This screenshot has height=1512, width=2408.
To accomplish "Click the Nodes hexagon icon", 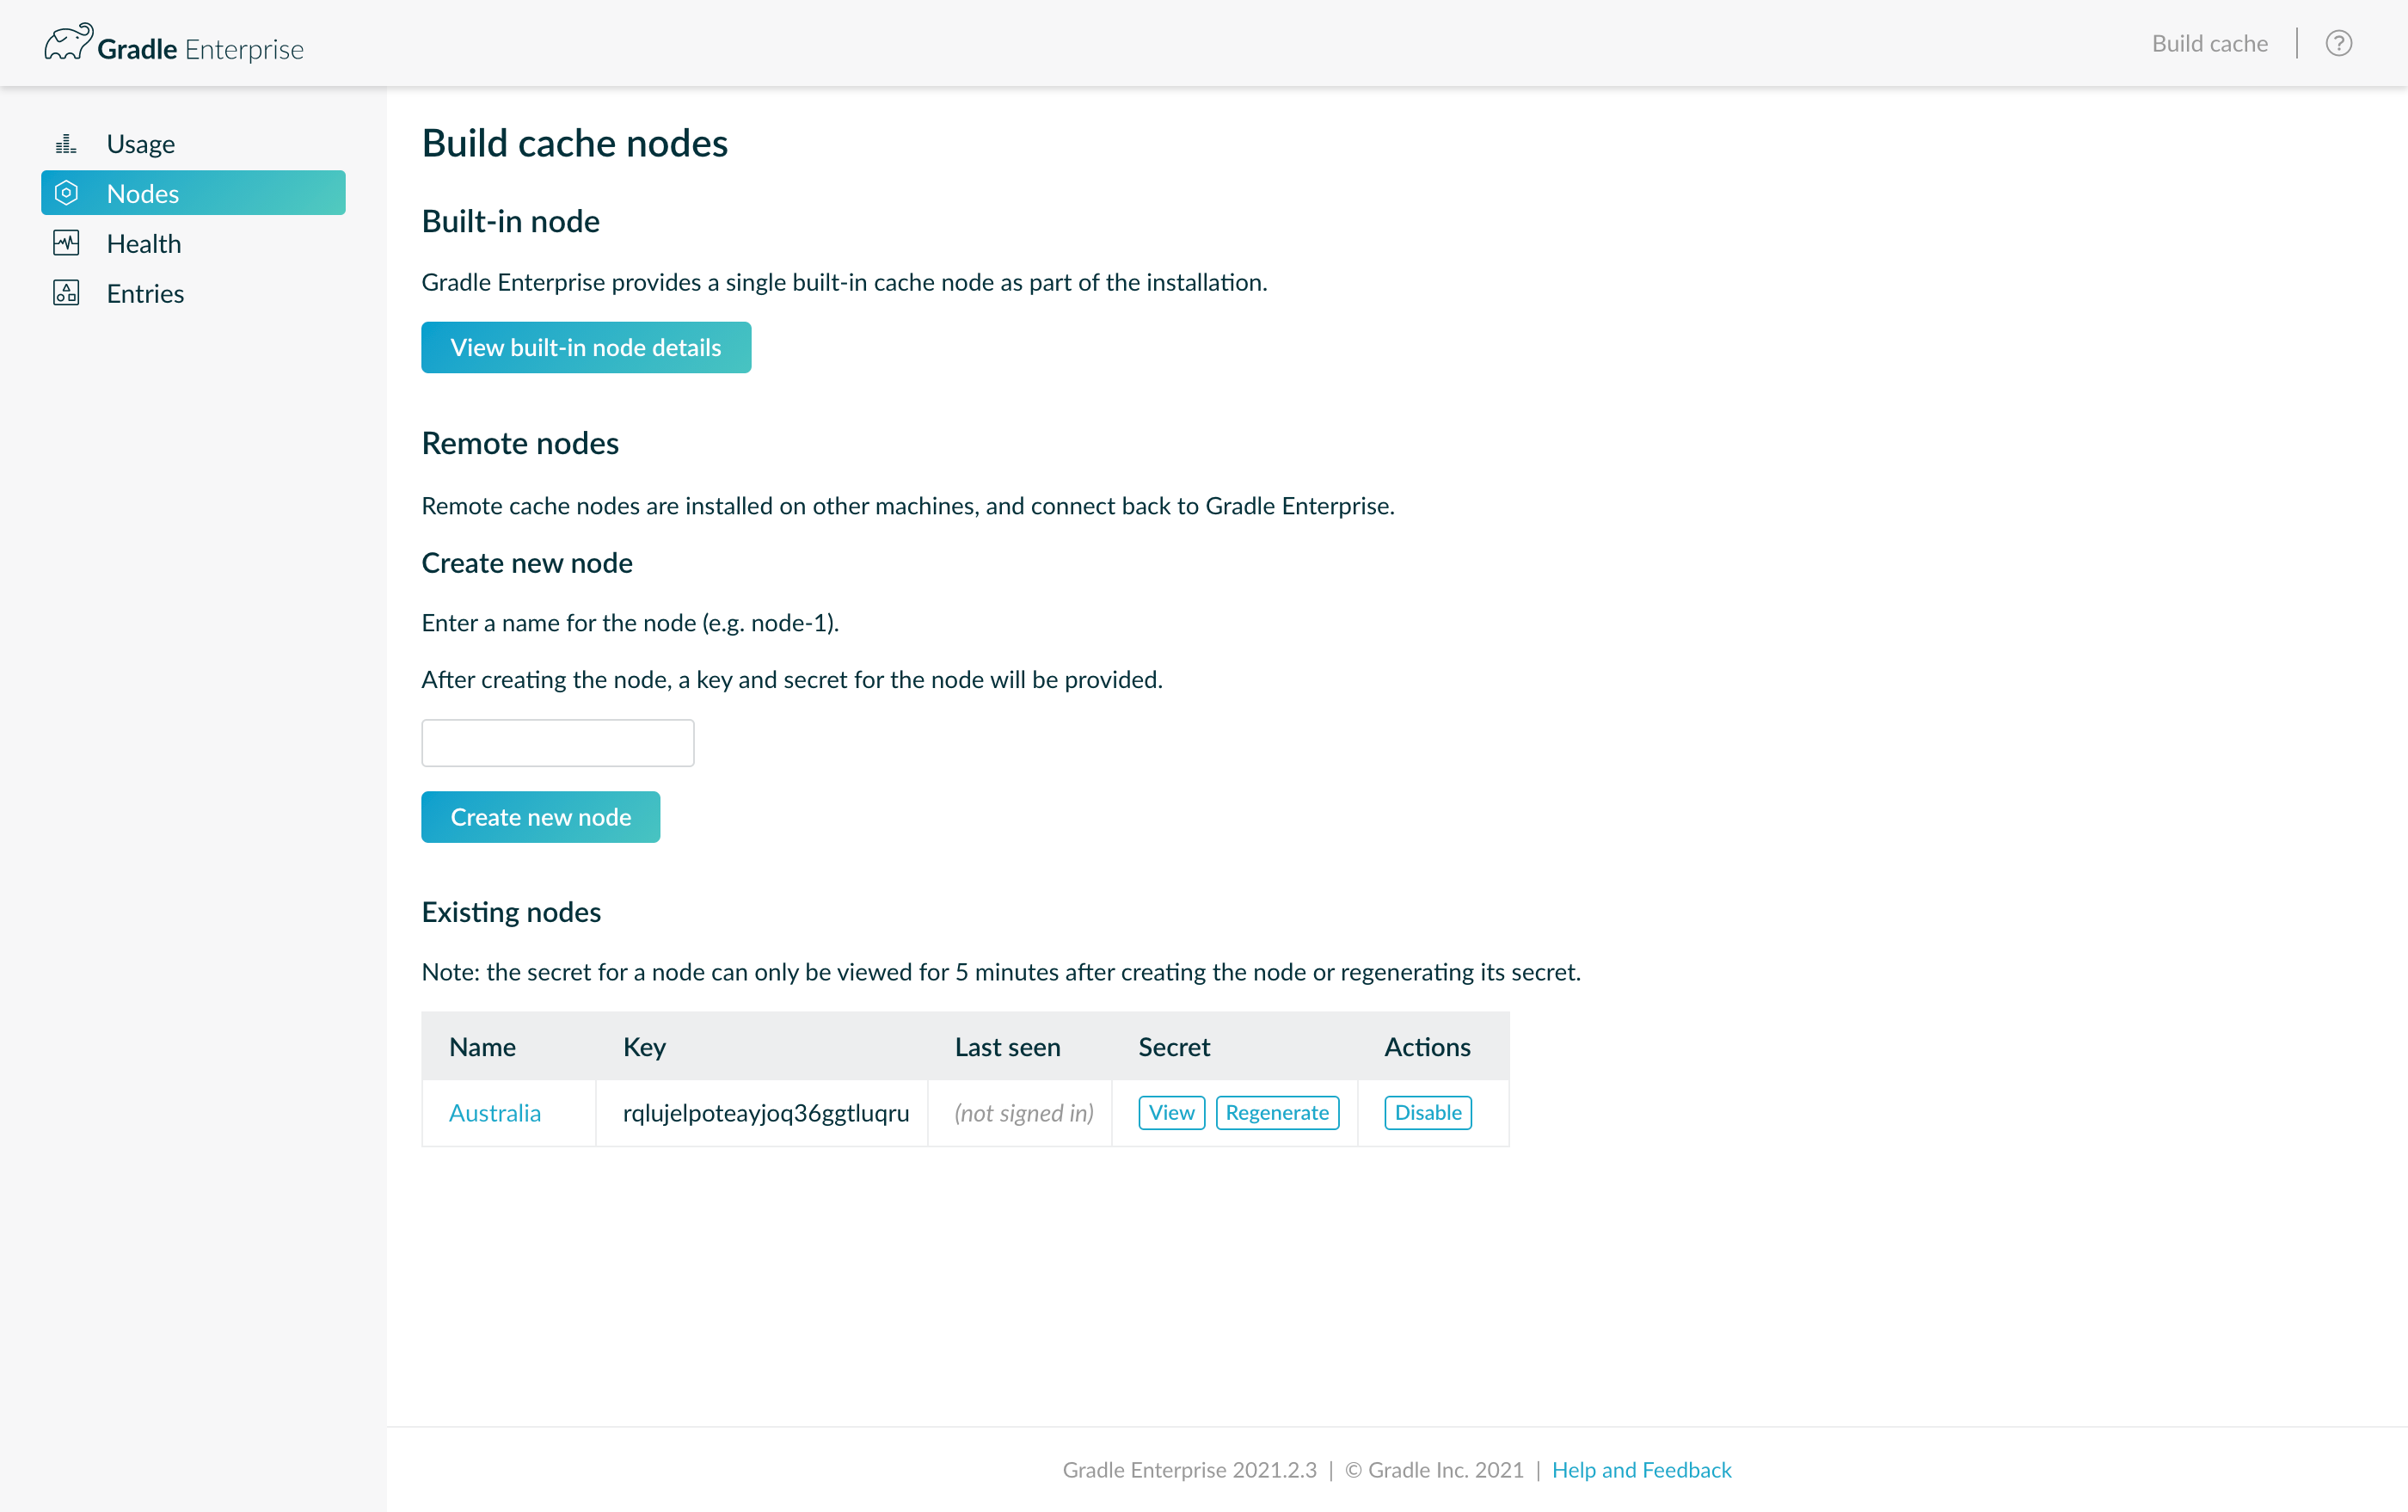I will [x=66, y=193].
